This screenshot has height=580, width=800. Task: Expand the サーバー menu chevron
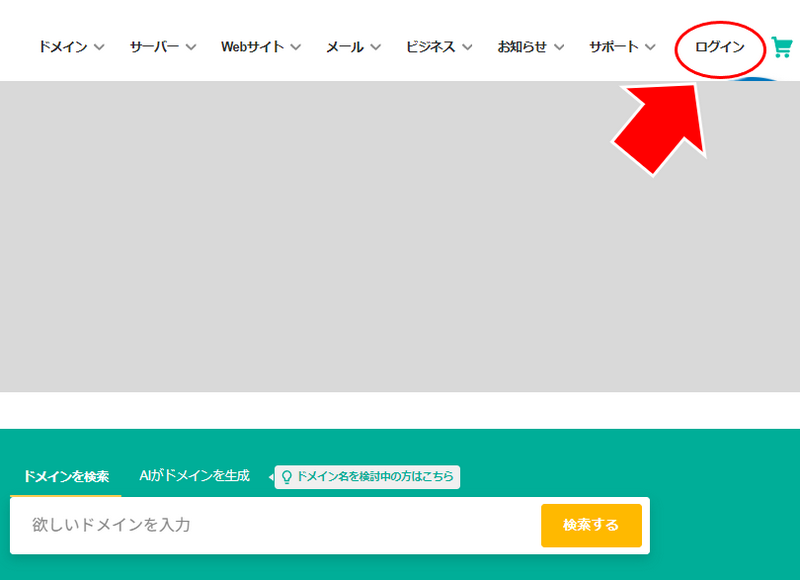click(191, 47)
